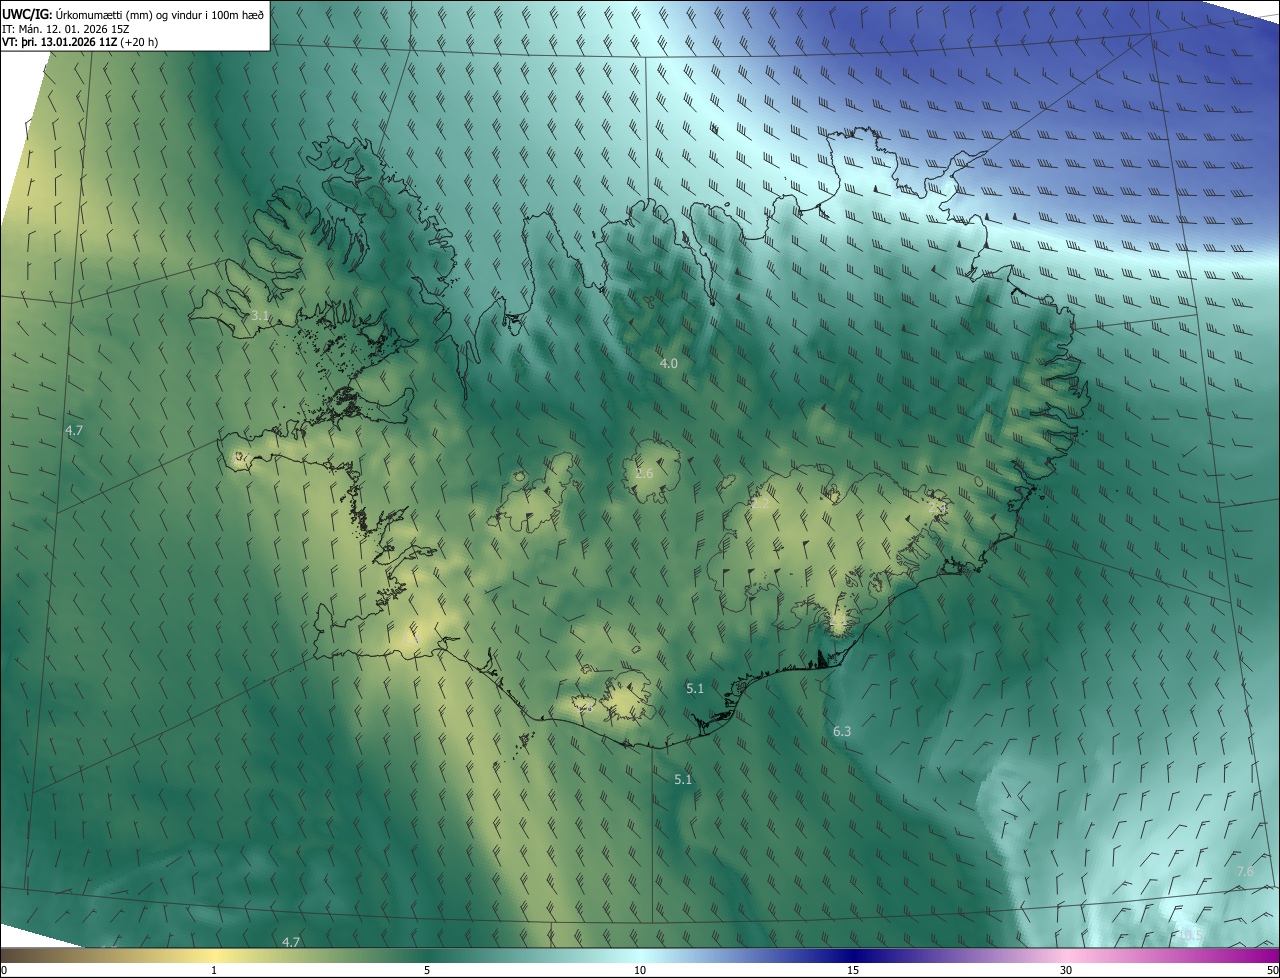
Task: Click the 6.3 value label offshore
Action: (842, 732)
